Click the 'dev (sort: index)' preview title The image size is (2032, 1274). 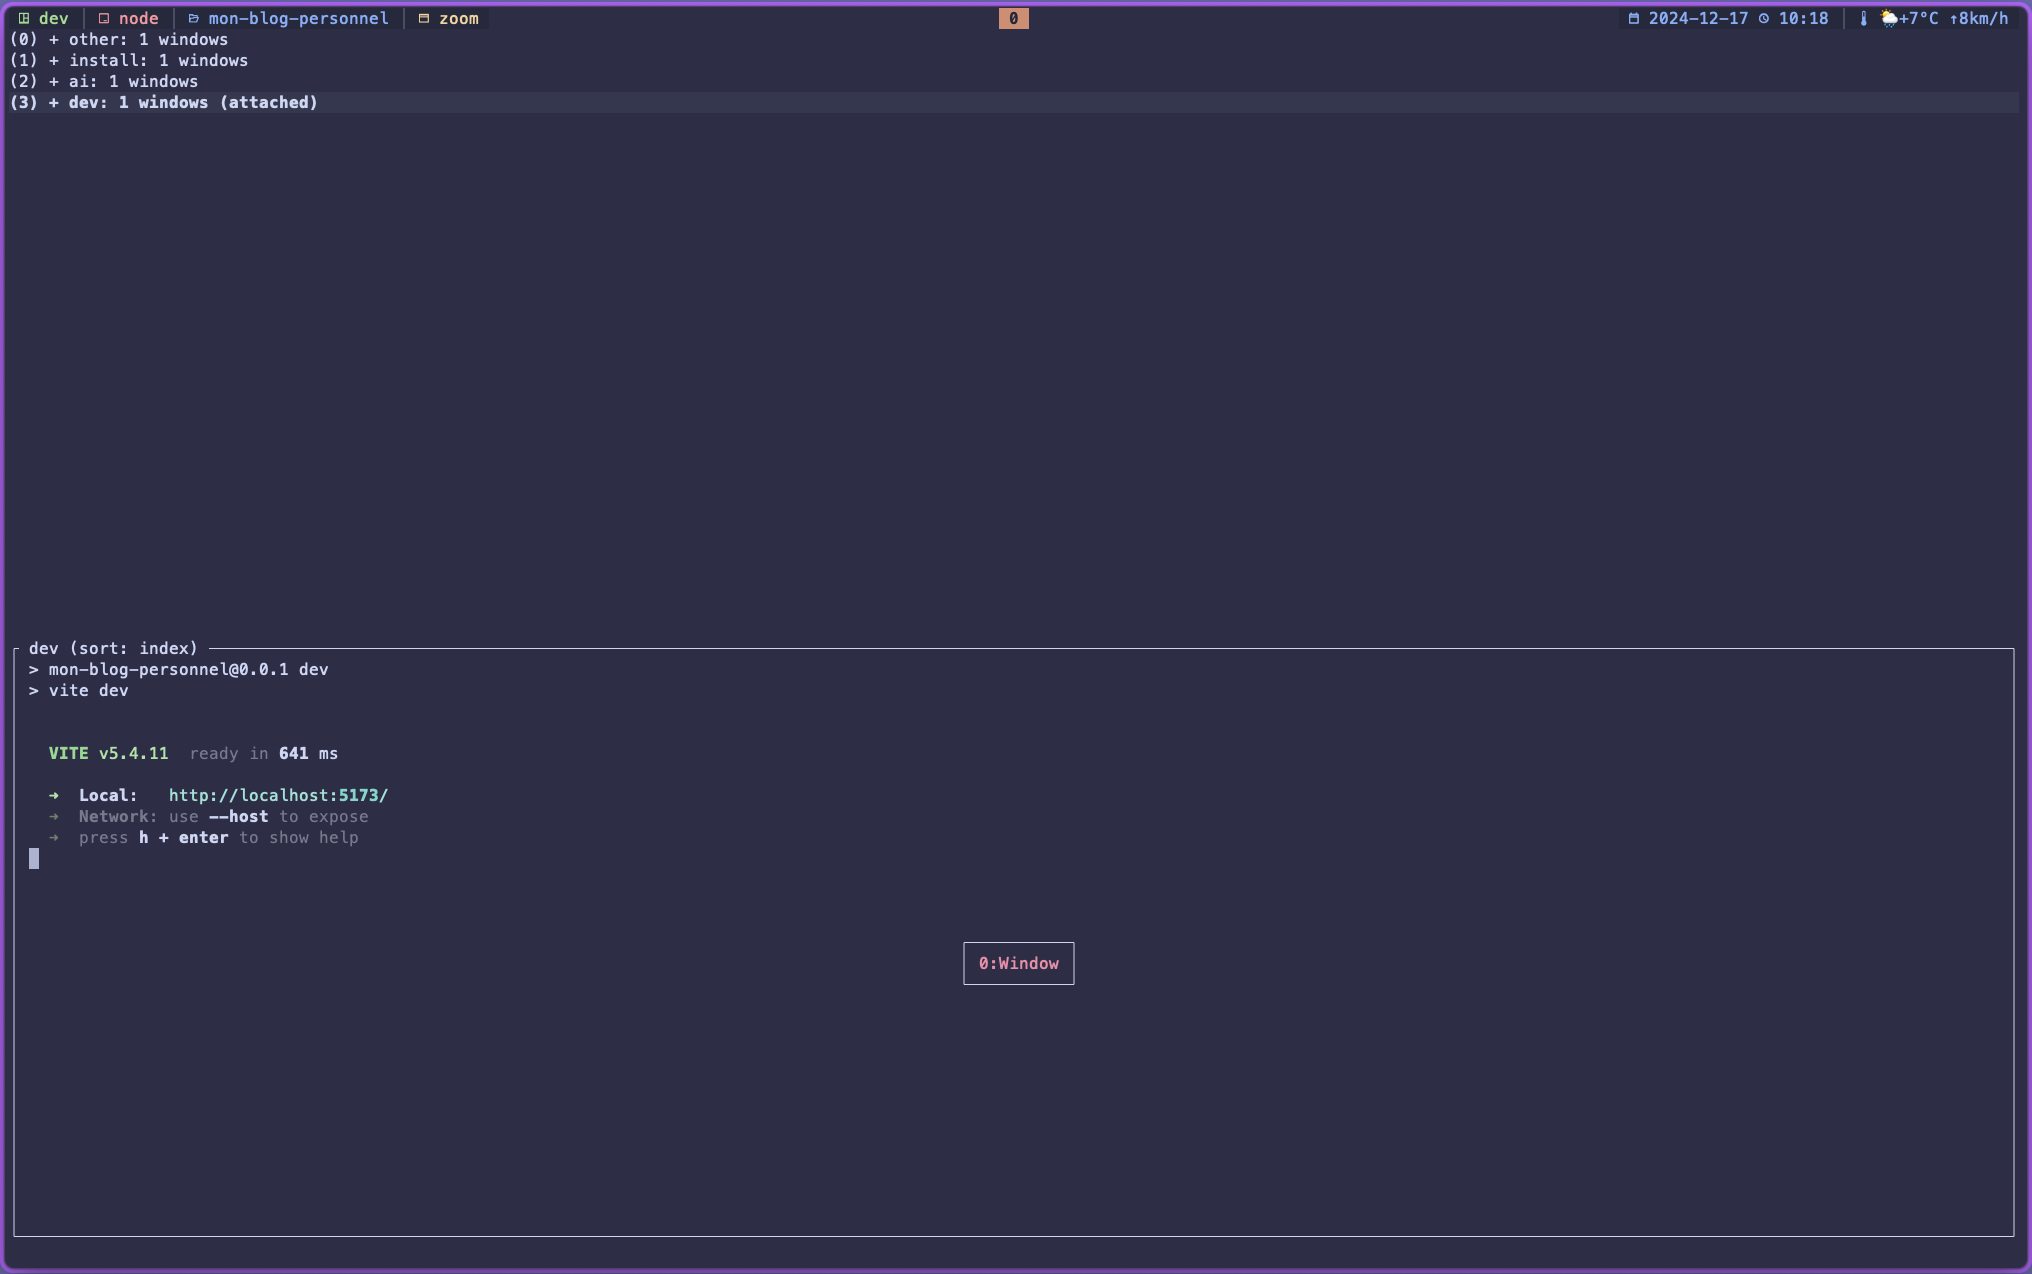point(113,648)
